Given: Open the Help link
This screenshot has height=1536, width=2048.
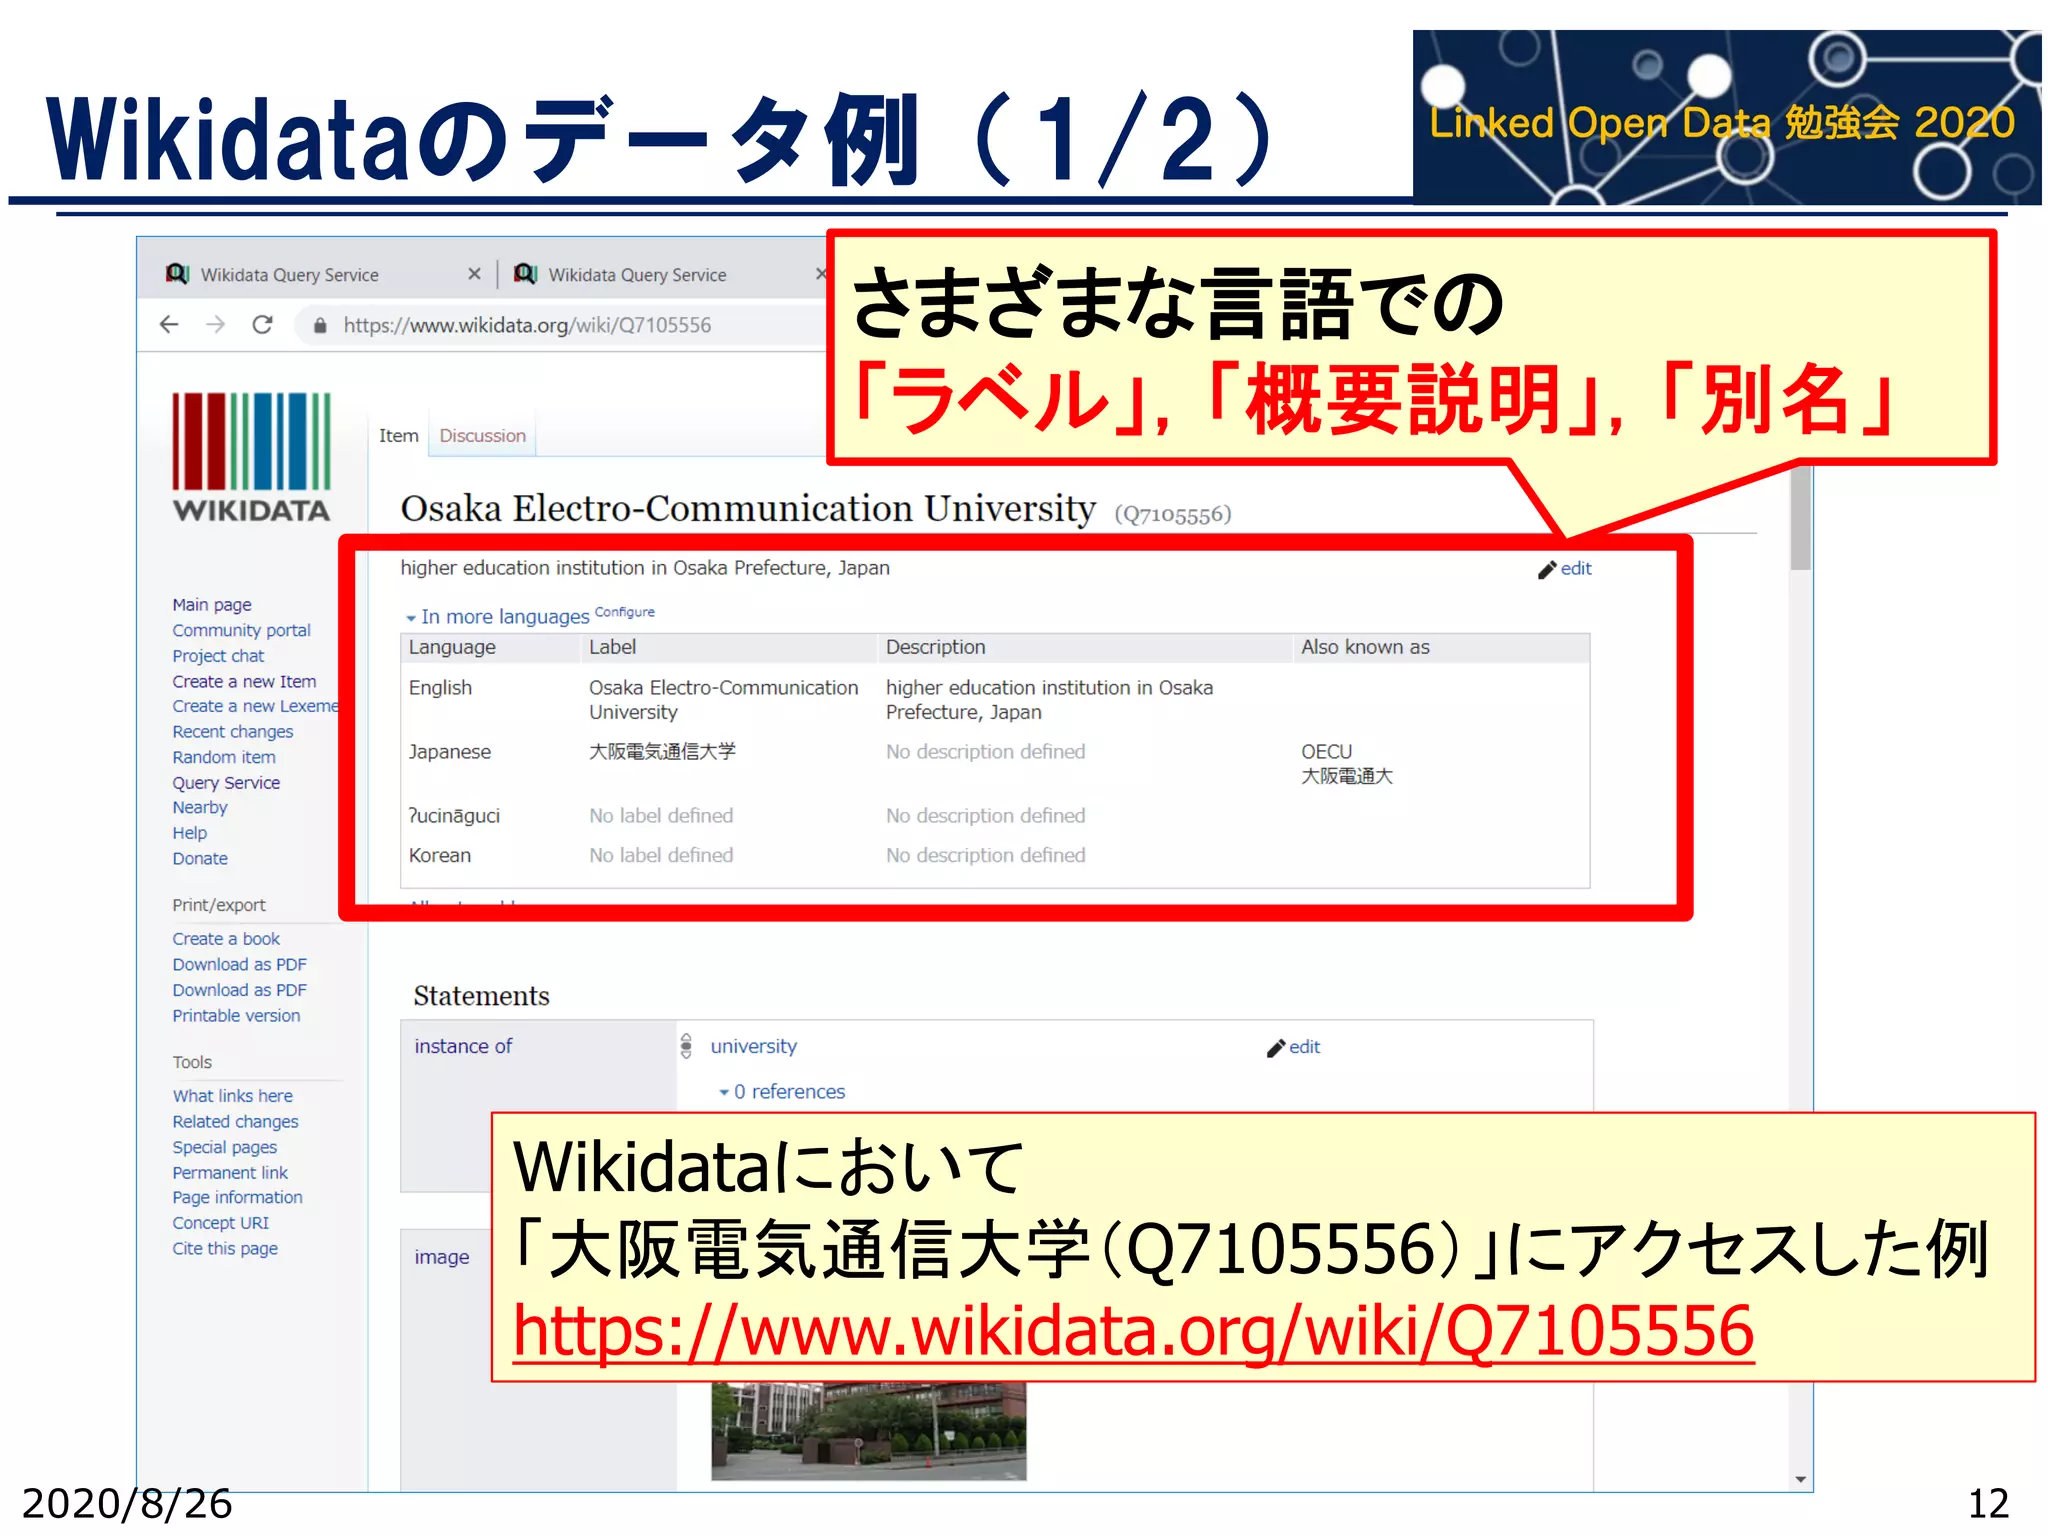Looking at the screenshot, I should pos(189,834).
